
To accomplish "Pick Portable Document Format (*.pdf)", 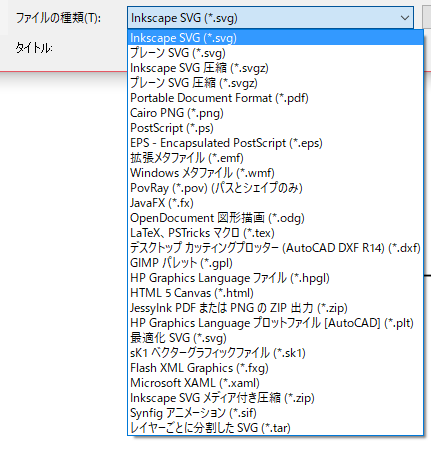I will [275, 98].
